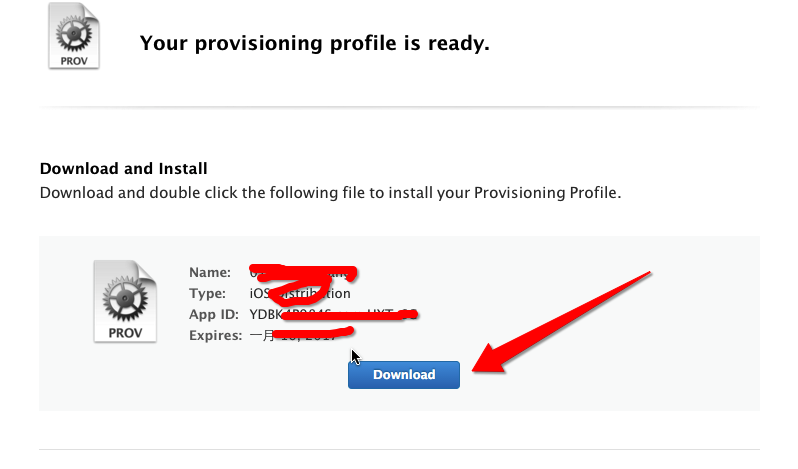Click the divider line below the gray panel

pyautogui.click(x=399, y=450)
